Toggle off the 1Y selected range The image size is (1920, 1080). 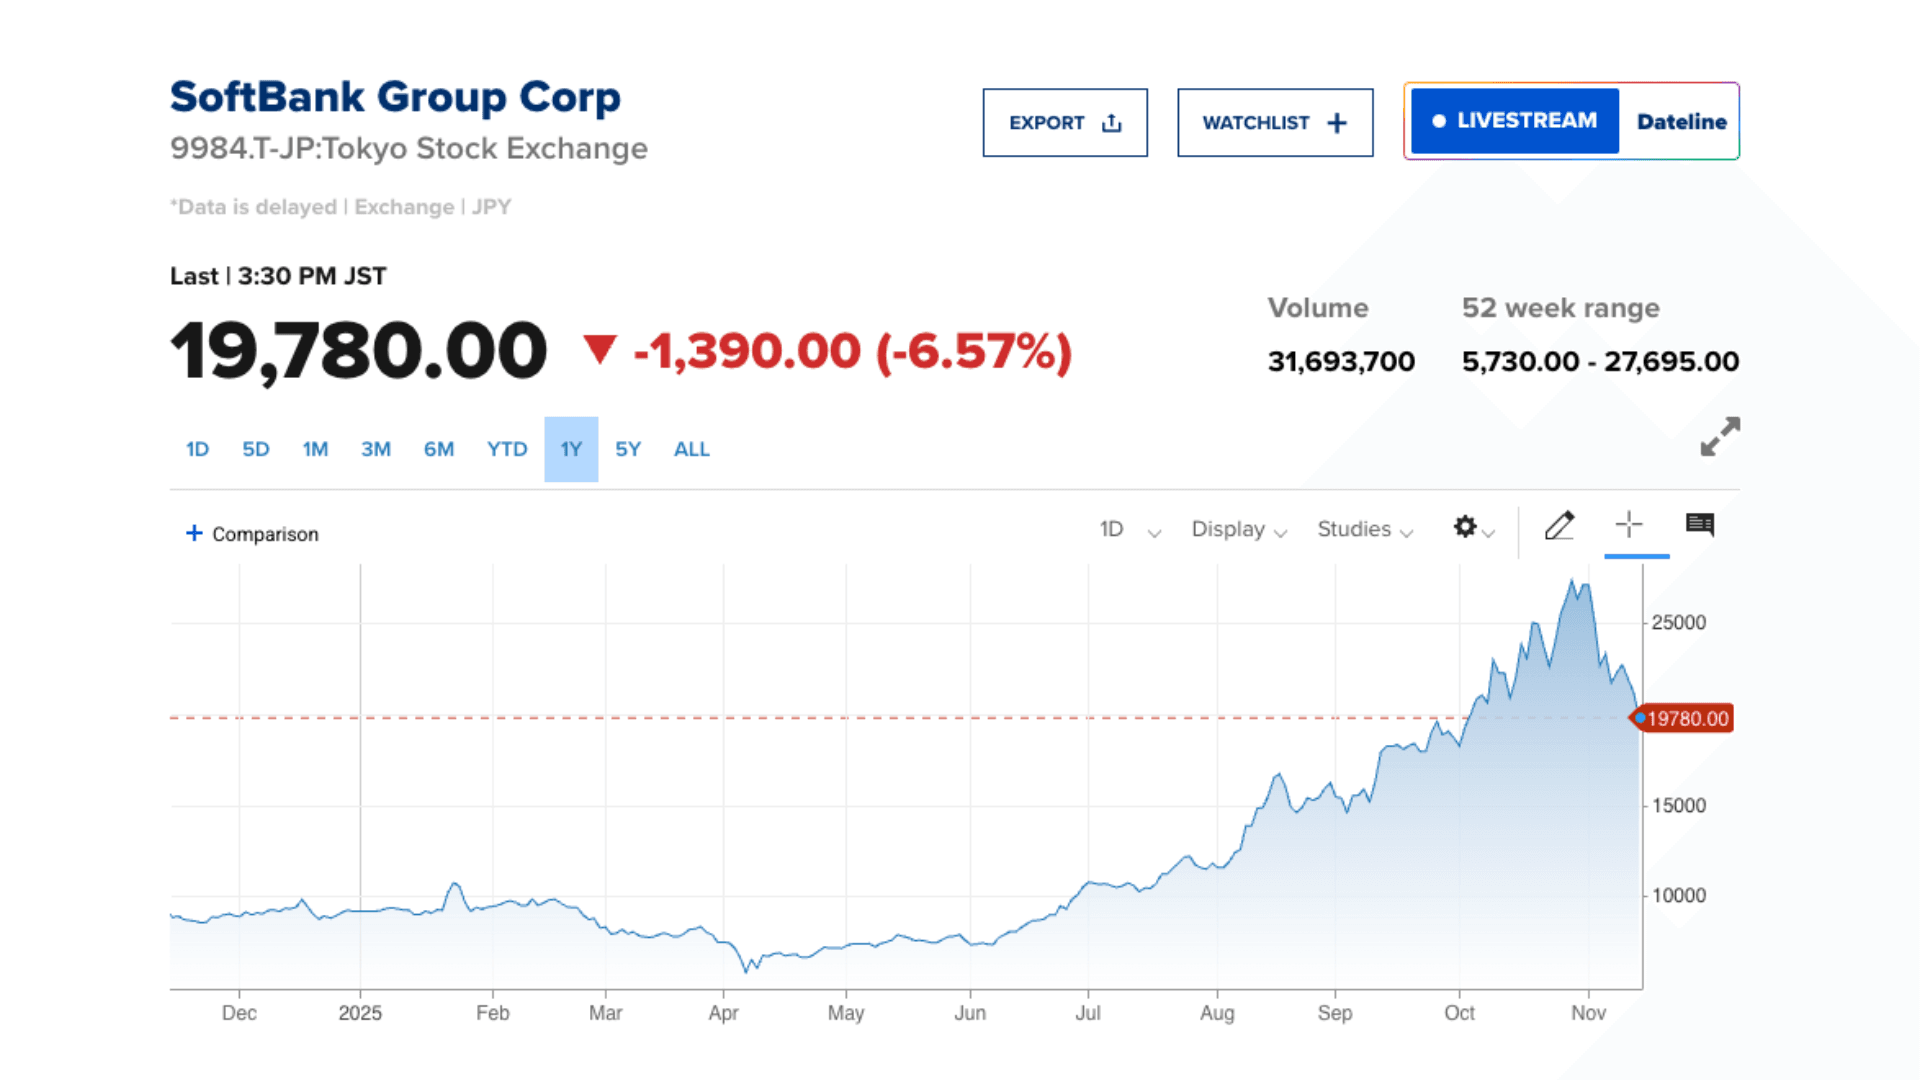(x=571, y=449)
